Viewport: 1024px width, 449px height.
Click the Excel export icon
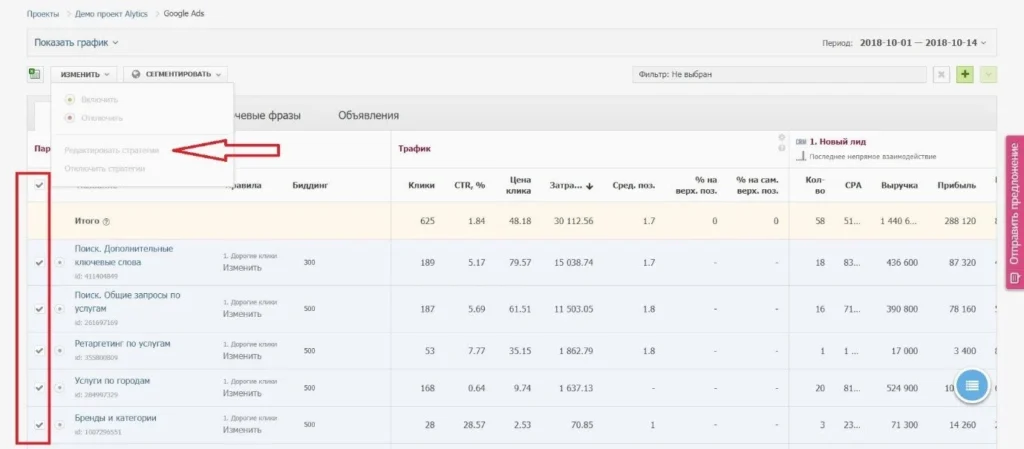[x=35, y=74]
